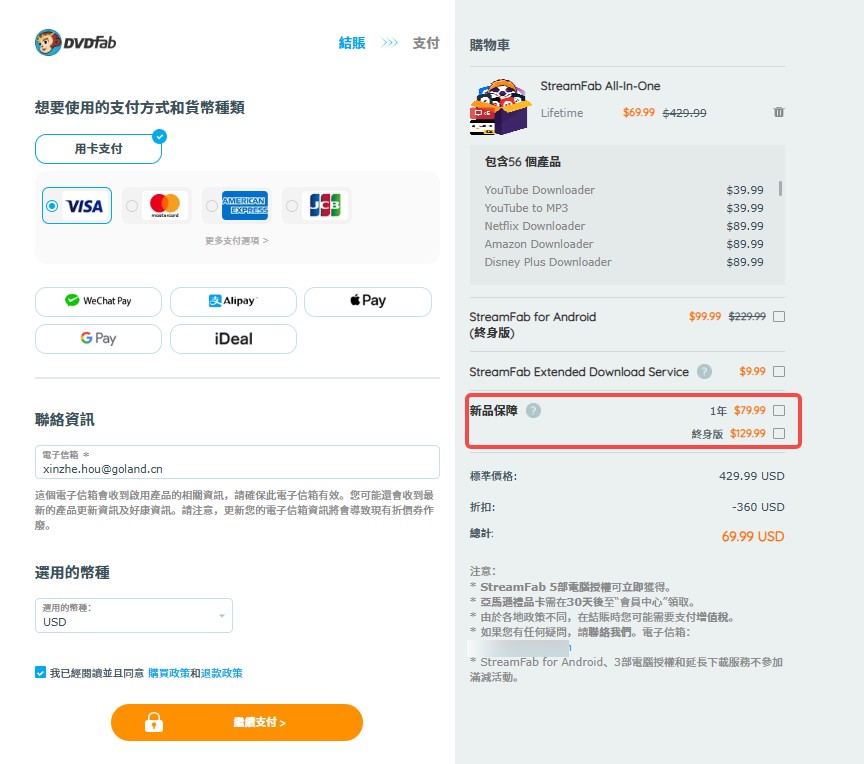Click Amazon Downloader in product list
The image size is (864, 764).
539,244
